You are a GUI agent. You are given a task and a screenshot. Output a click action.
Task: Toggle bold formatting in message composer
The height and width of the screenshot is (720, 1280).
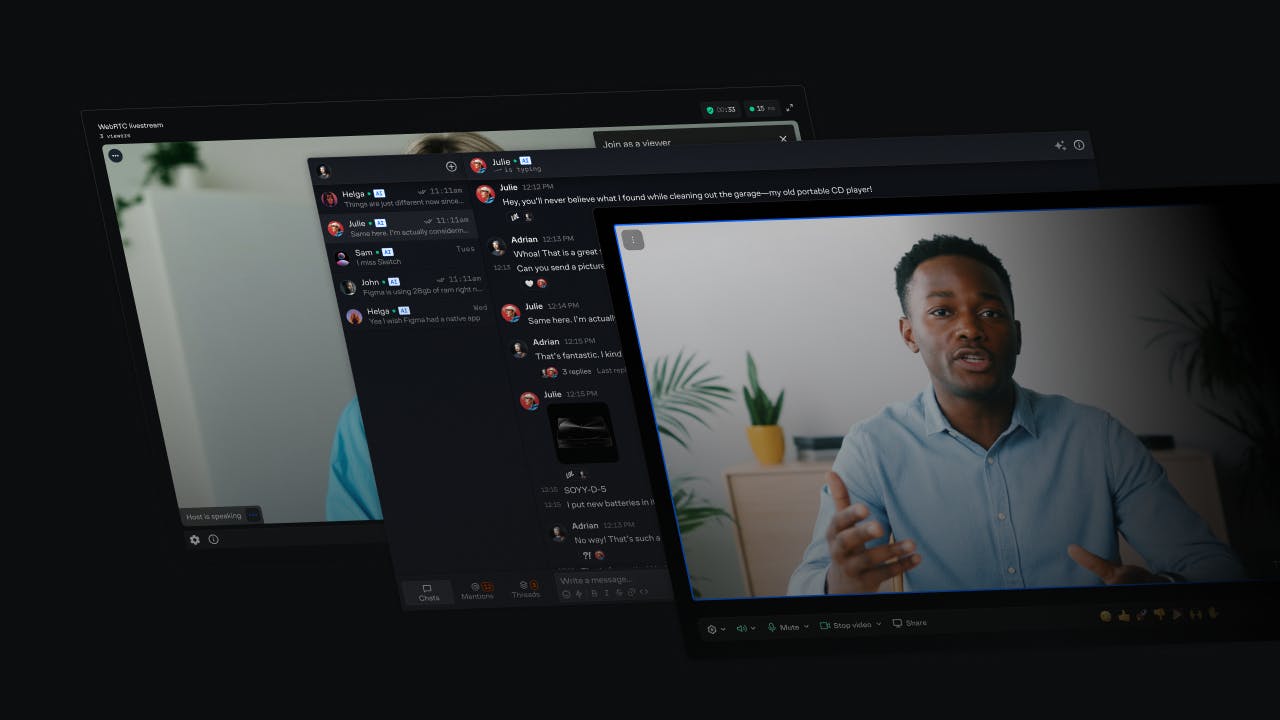pos(594,593)
